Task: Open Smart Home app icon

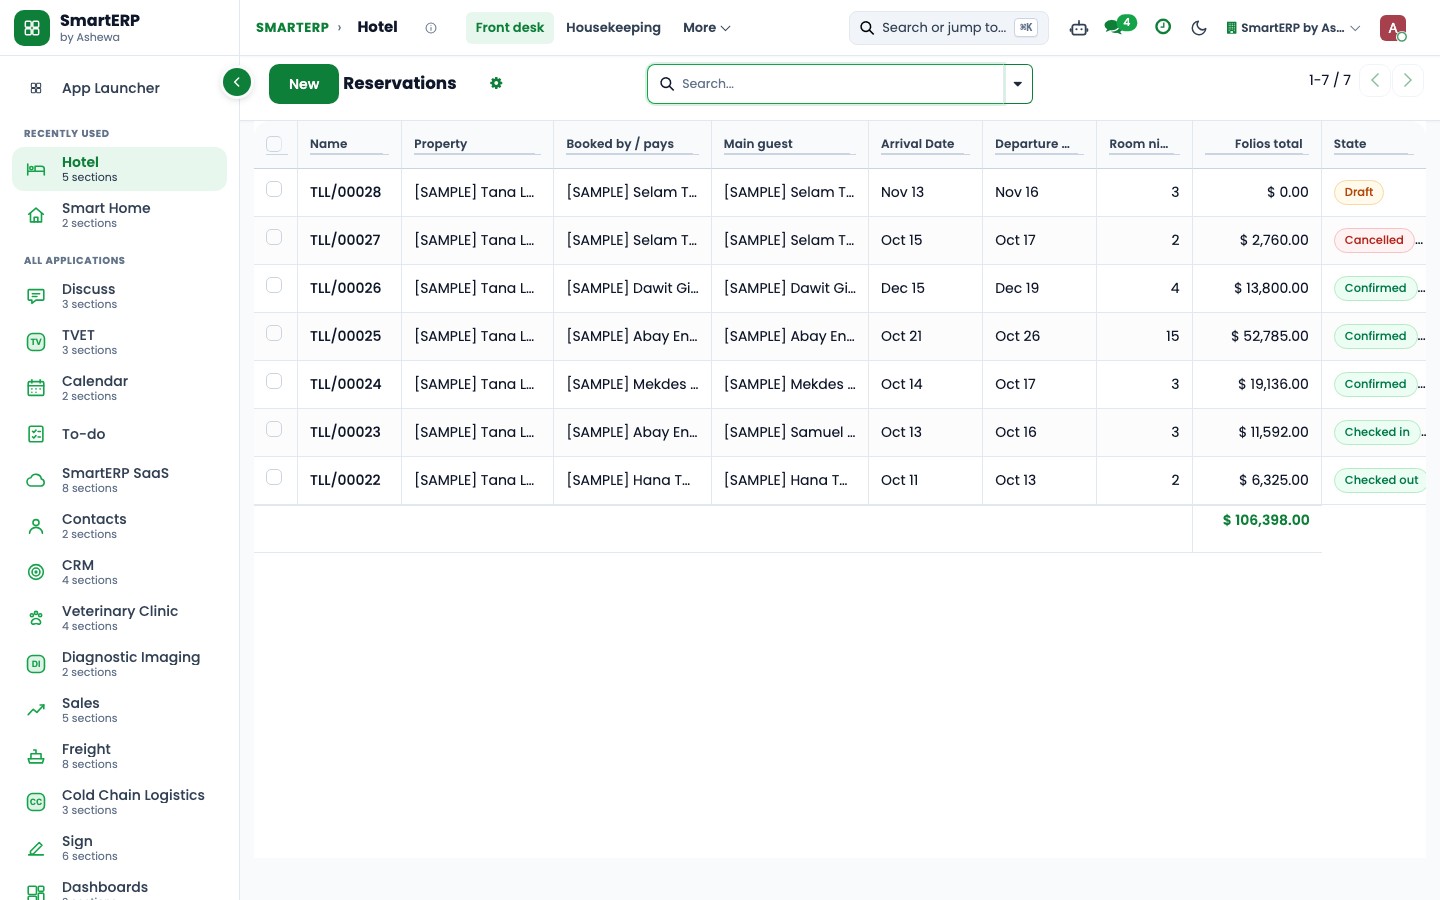Action: point(36,215)
